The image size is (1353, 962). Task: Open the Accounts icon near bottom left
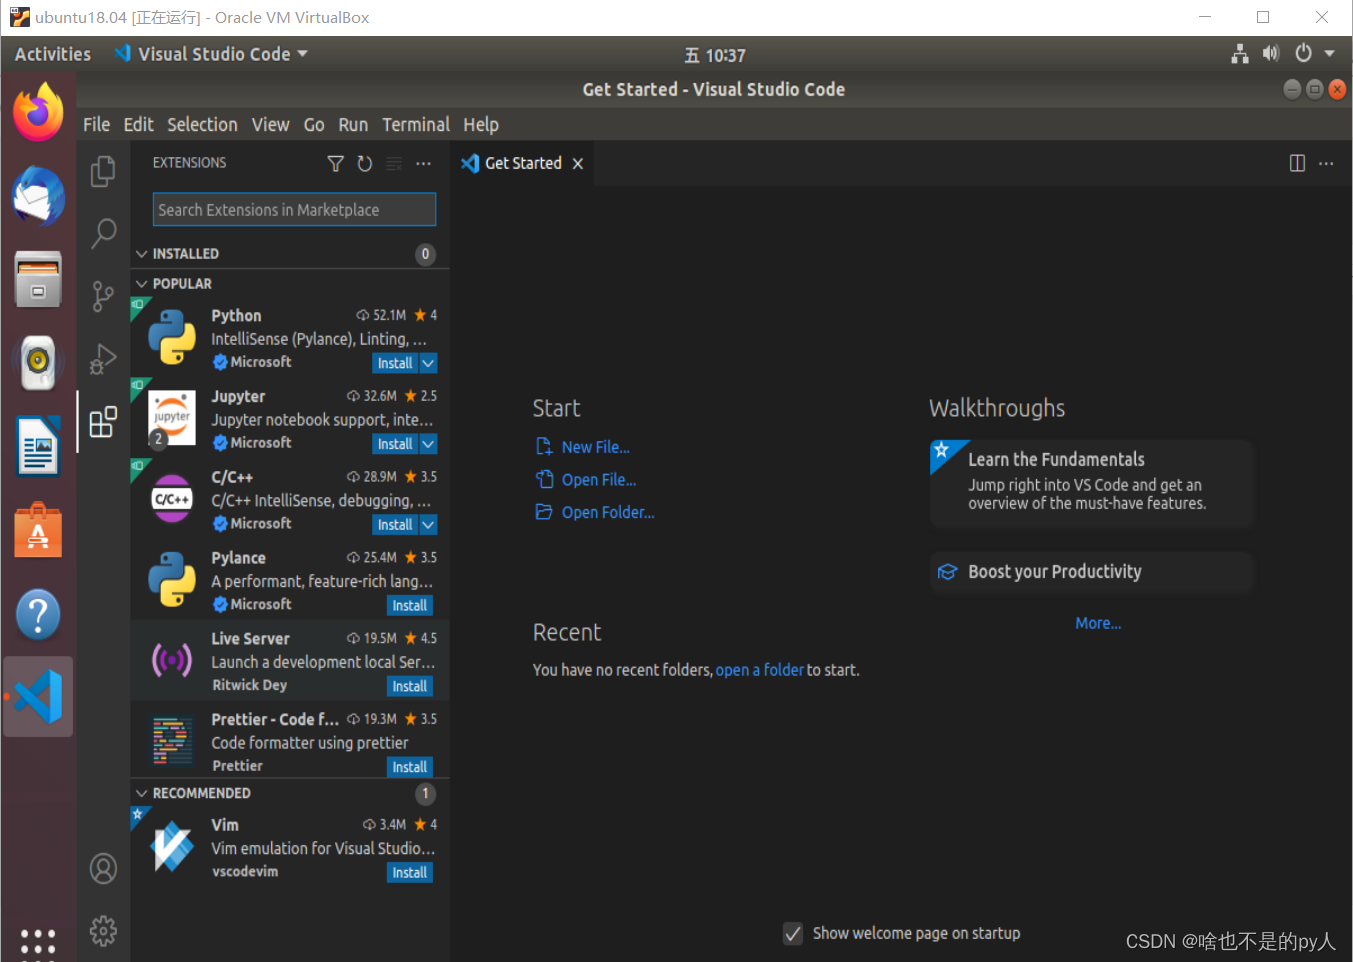coord(103,869)
